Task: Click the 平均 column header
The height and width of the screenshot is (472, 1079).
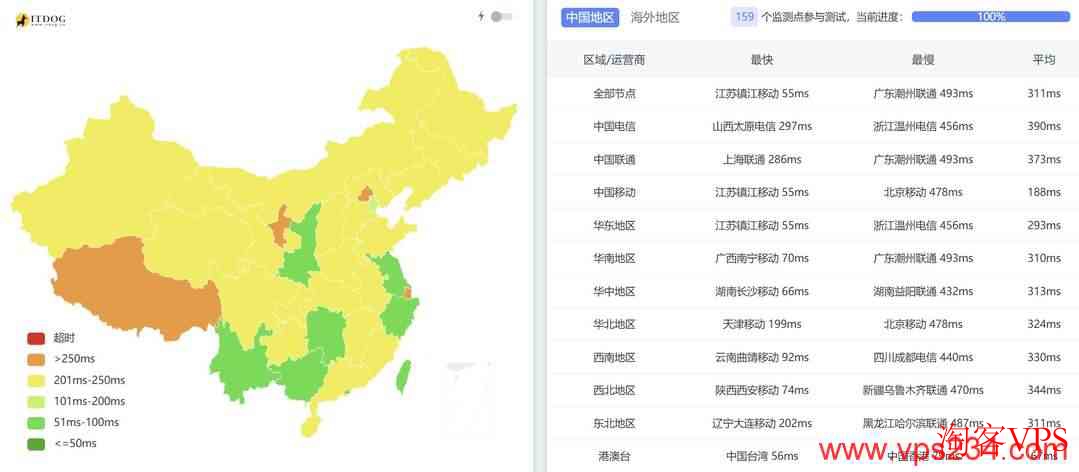Action: (1043, 60)
